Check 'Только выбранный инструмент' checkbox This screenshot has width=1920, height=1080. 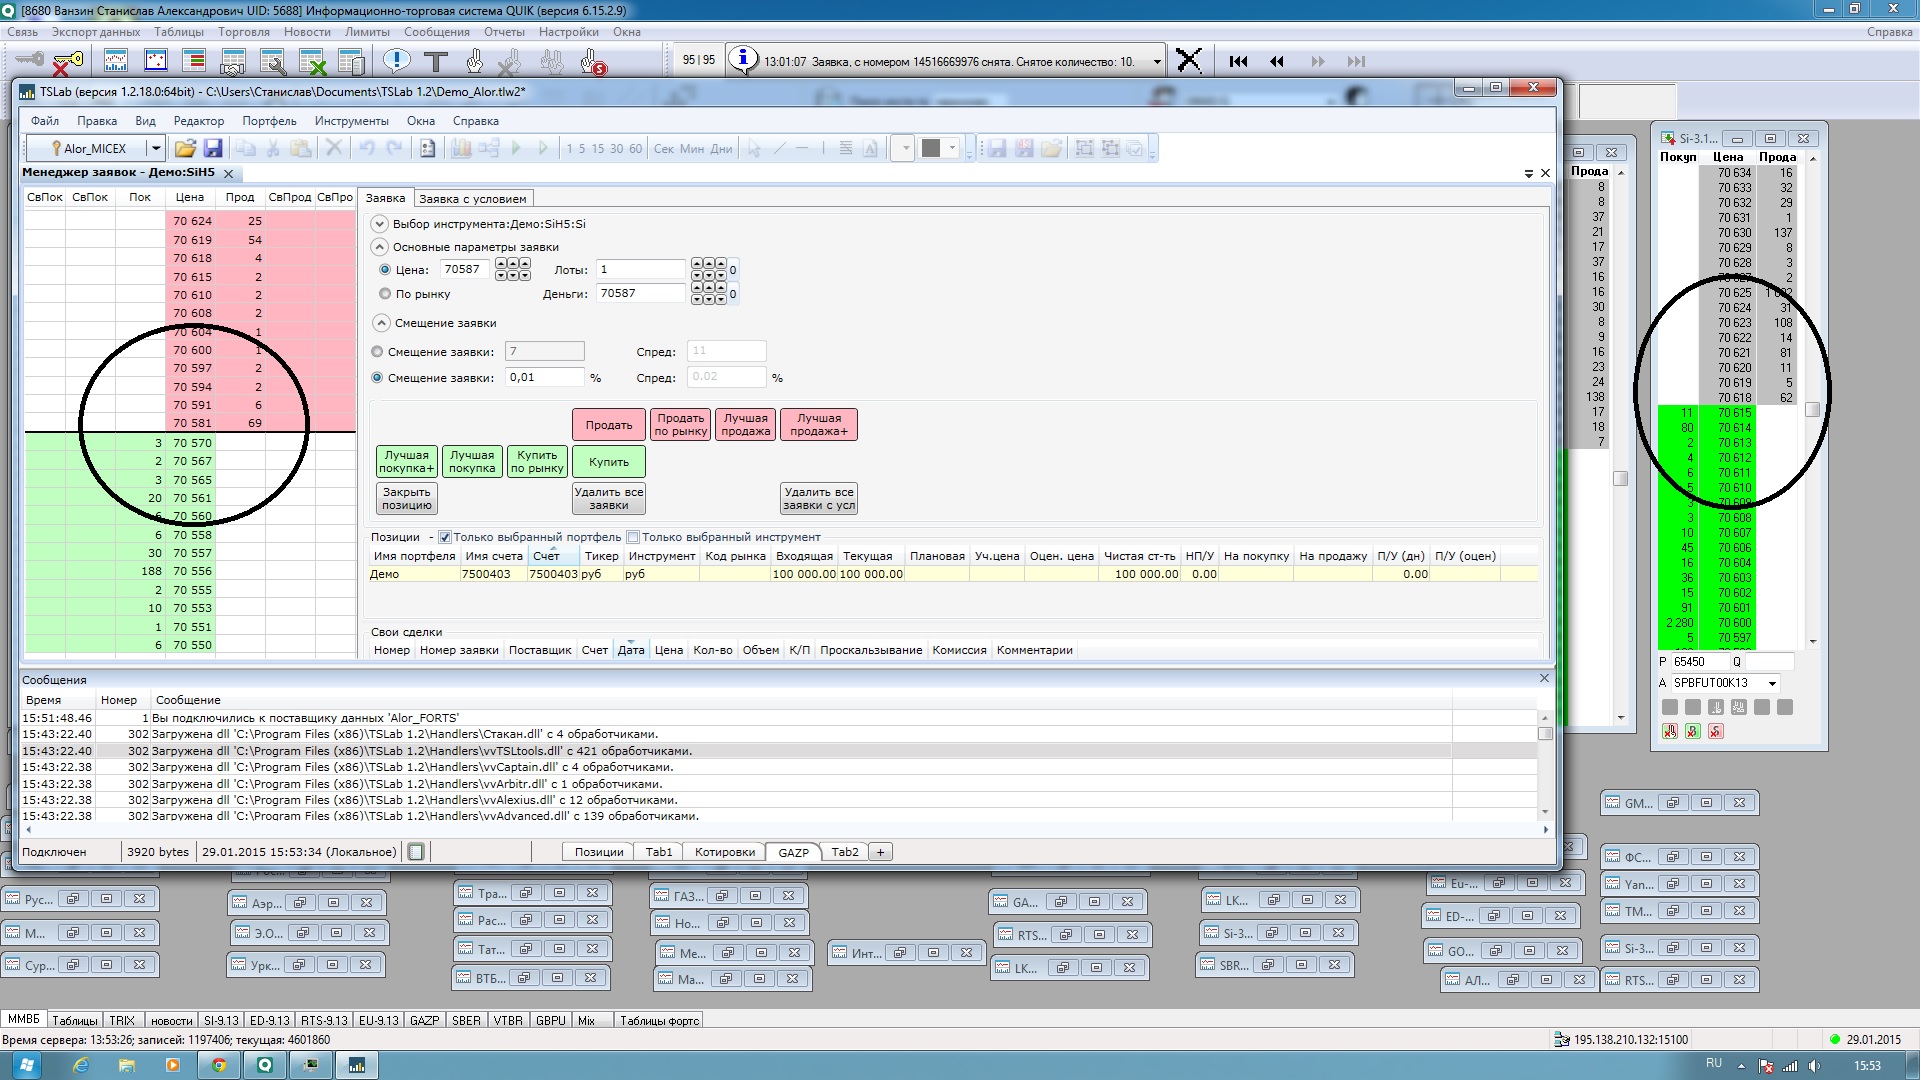[633, 537]
